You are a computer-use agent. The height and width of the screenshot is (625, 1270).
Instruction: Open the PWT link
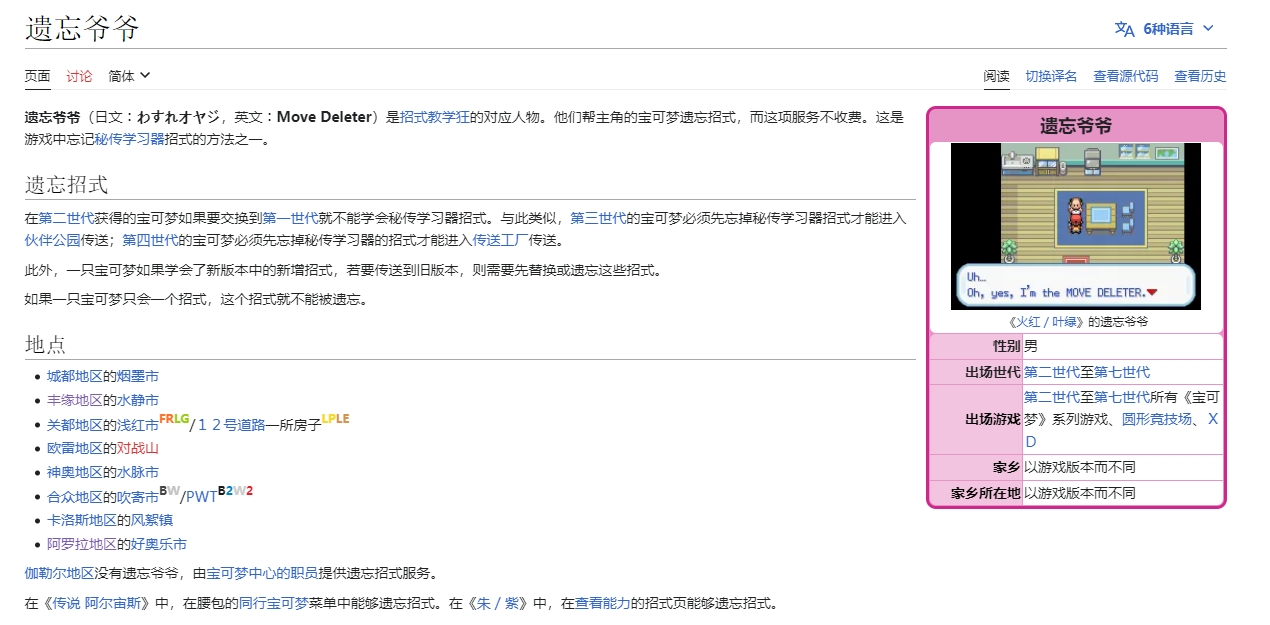pos(201,497)
